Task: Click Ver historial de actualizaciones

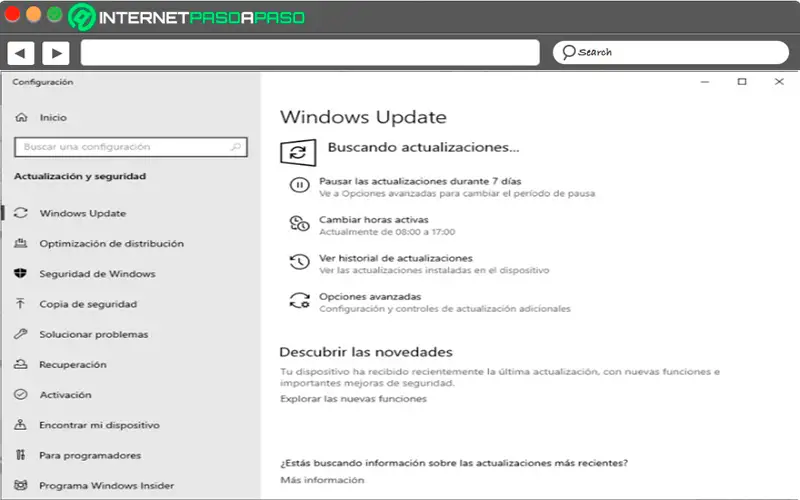Action: 396,258
